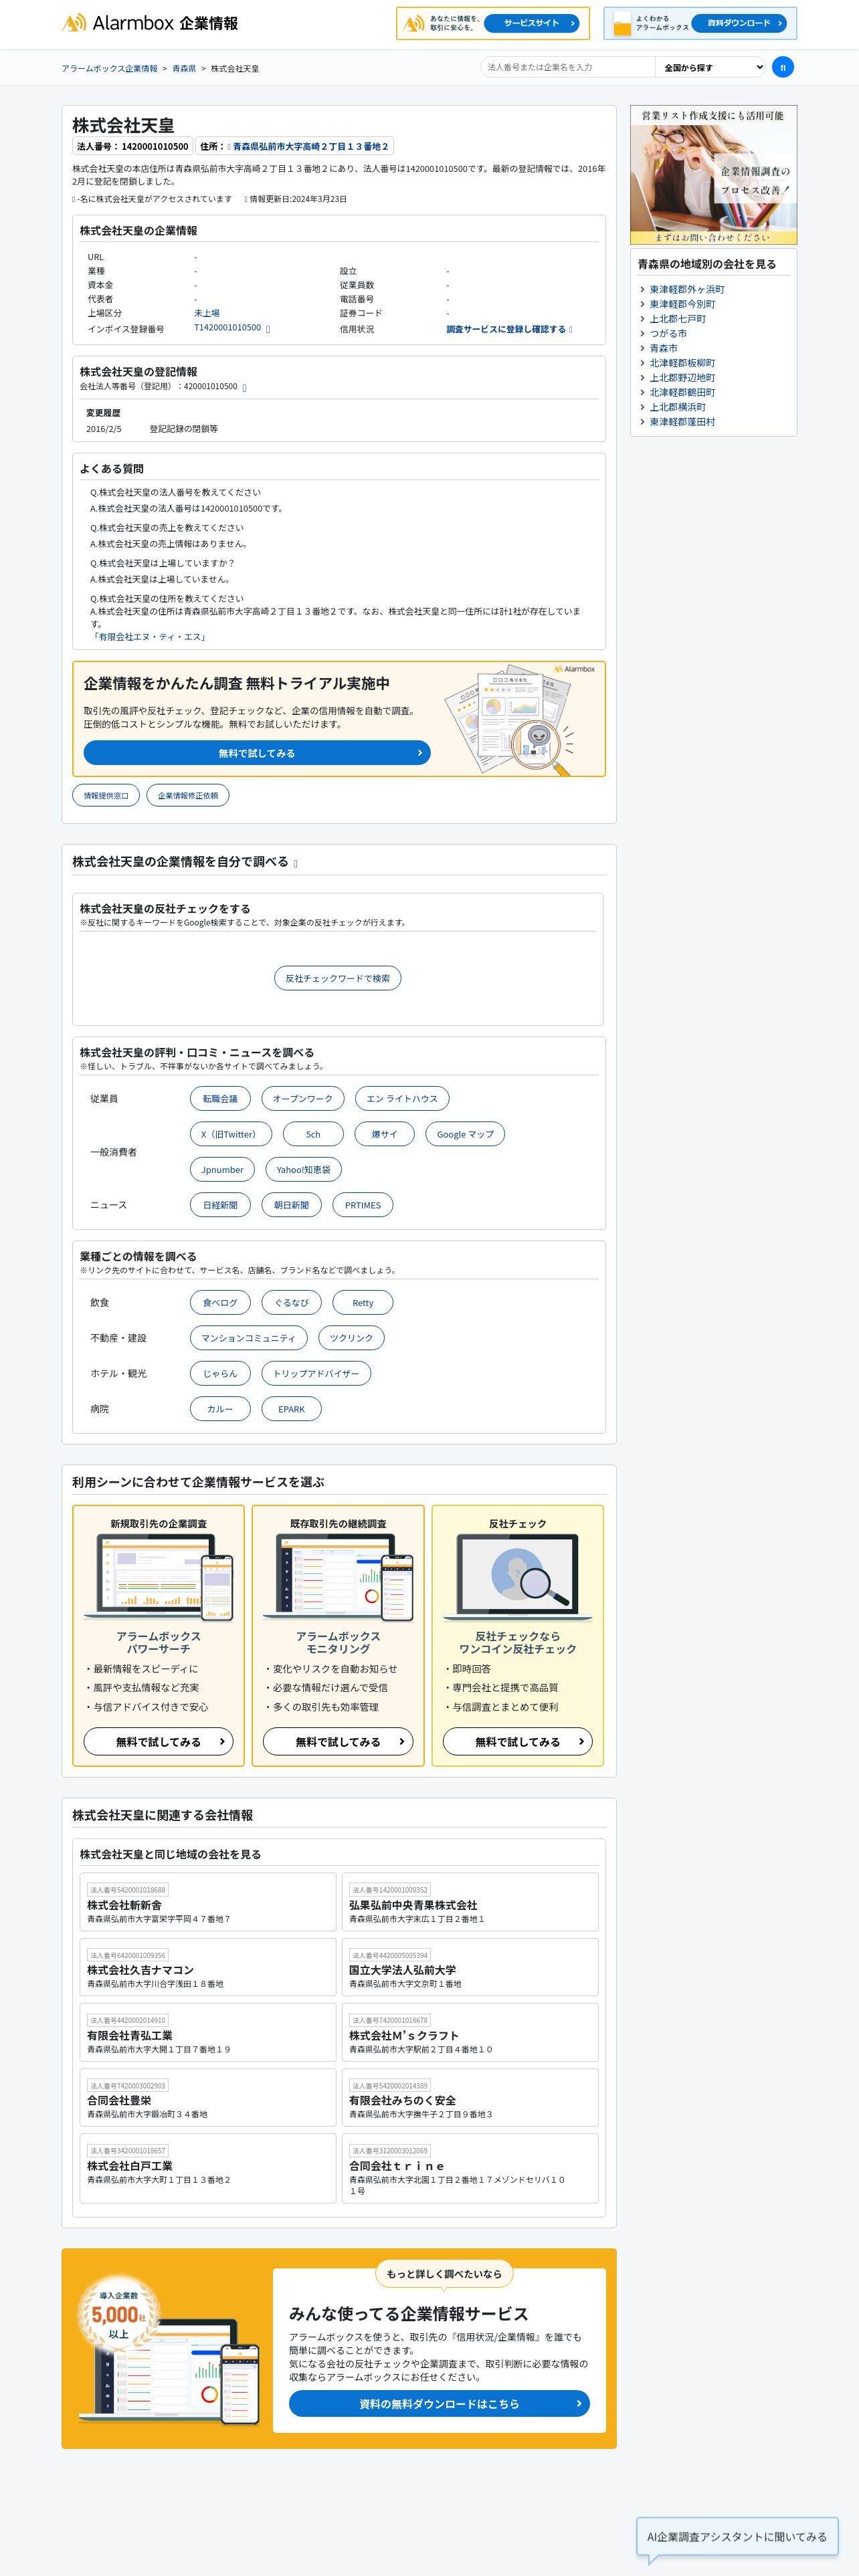Open the 食べログ button
859x2576 pixels.
(221, 1303)
